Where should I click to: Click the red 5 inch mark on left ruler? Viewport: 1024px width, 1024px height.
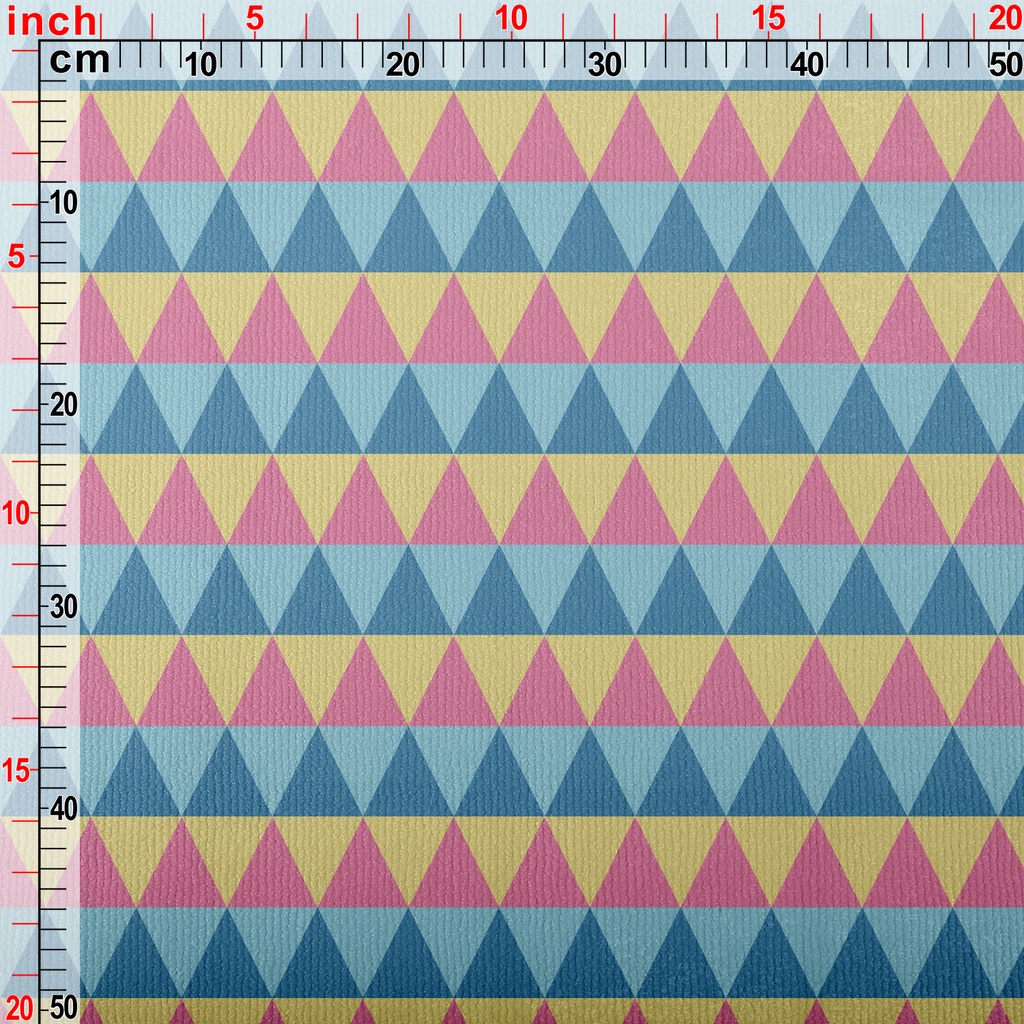[x=16, y=257]
